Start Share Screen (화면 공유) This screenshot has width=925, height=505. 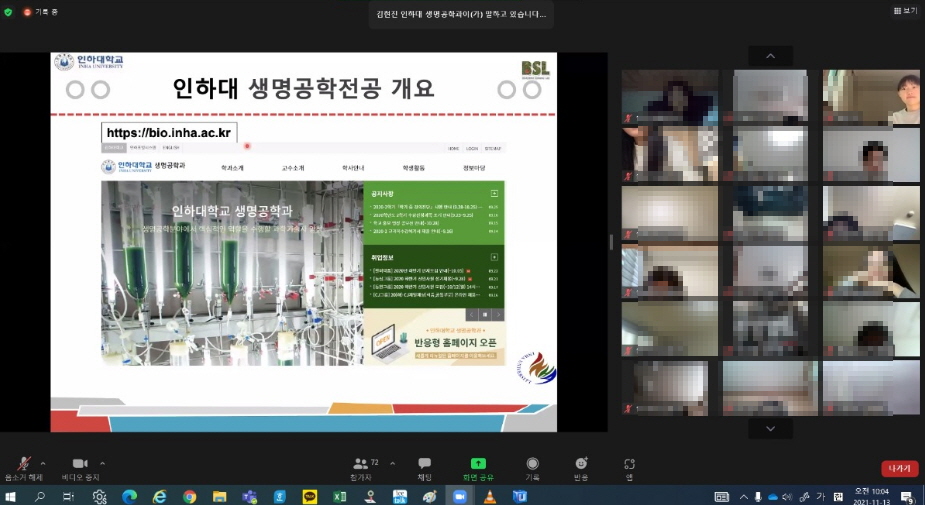pos(478,468)
